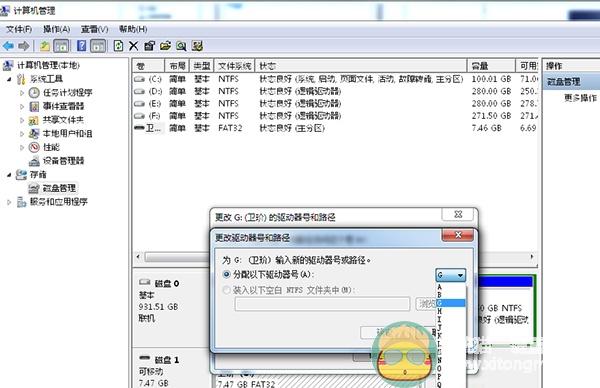Toggle the show/hide console tree icon
The width and height of the screenshot is (600, 388).
pyautogui.click(x=61, y=46)
